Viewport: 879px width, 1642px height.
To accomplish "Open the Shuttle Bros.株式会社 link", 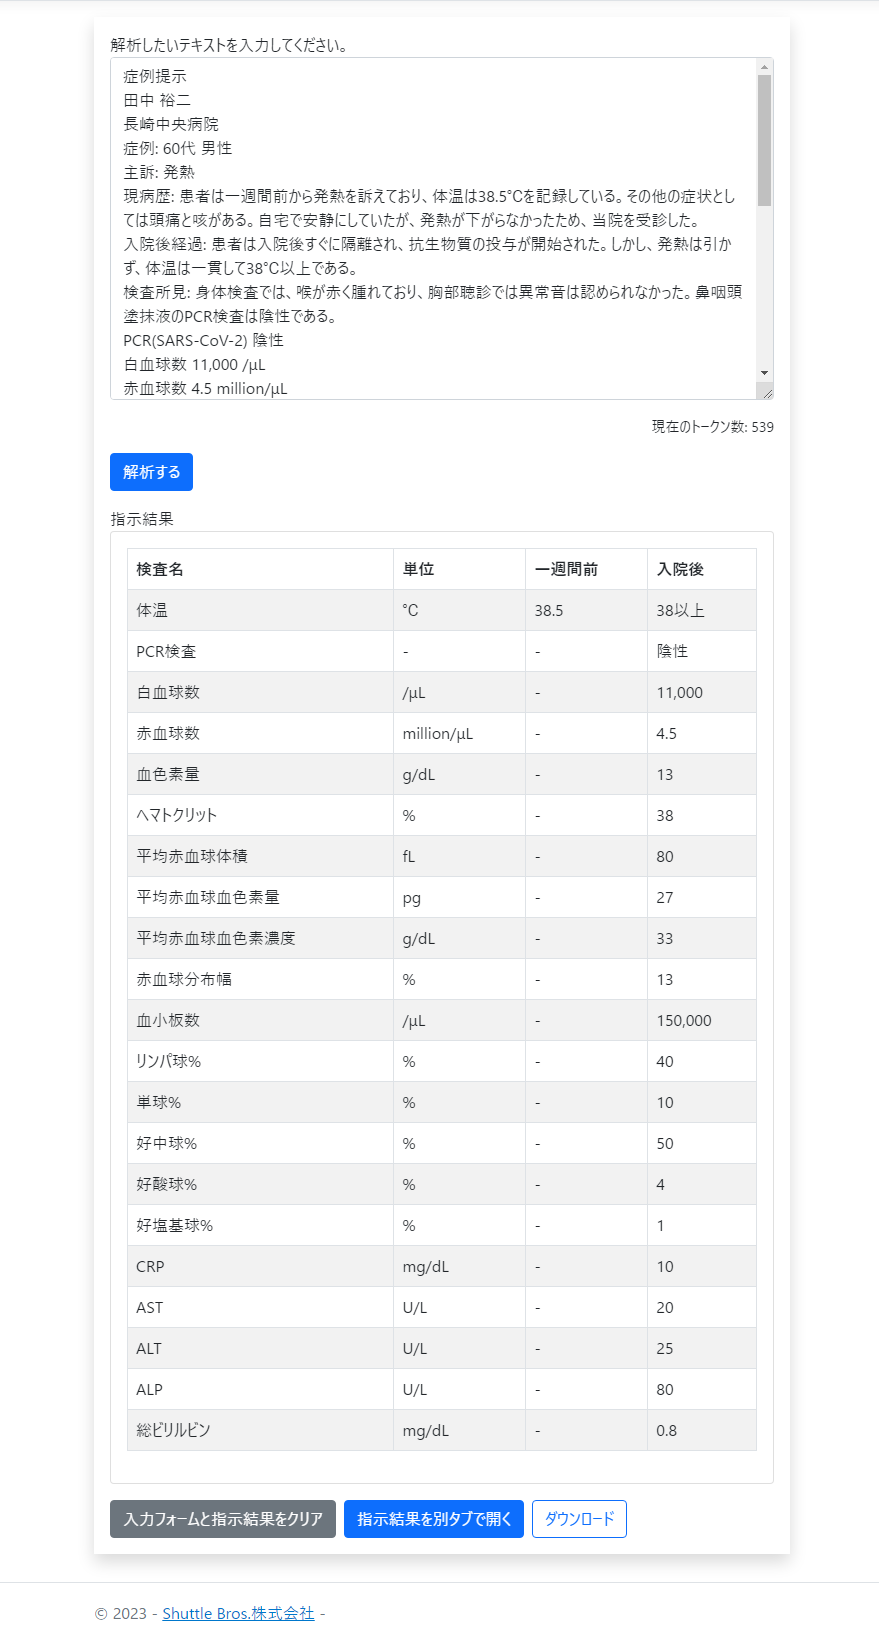I will 238,1613.
